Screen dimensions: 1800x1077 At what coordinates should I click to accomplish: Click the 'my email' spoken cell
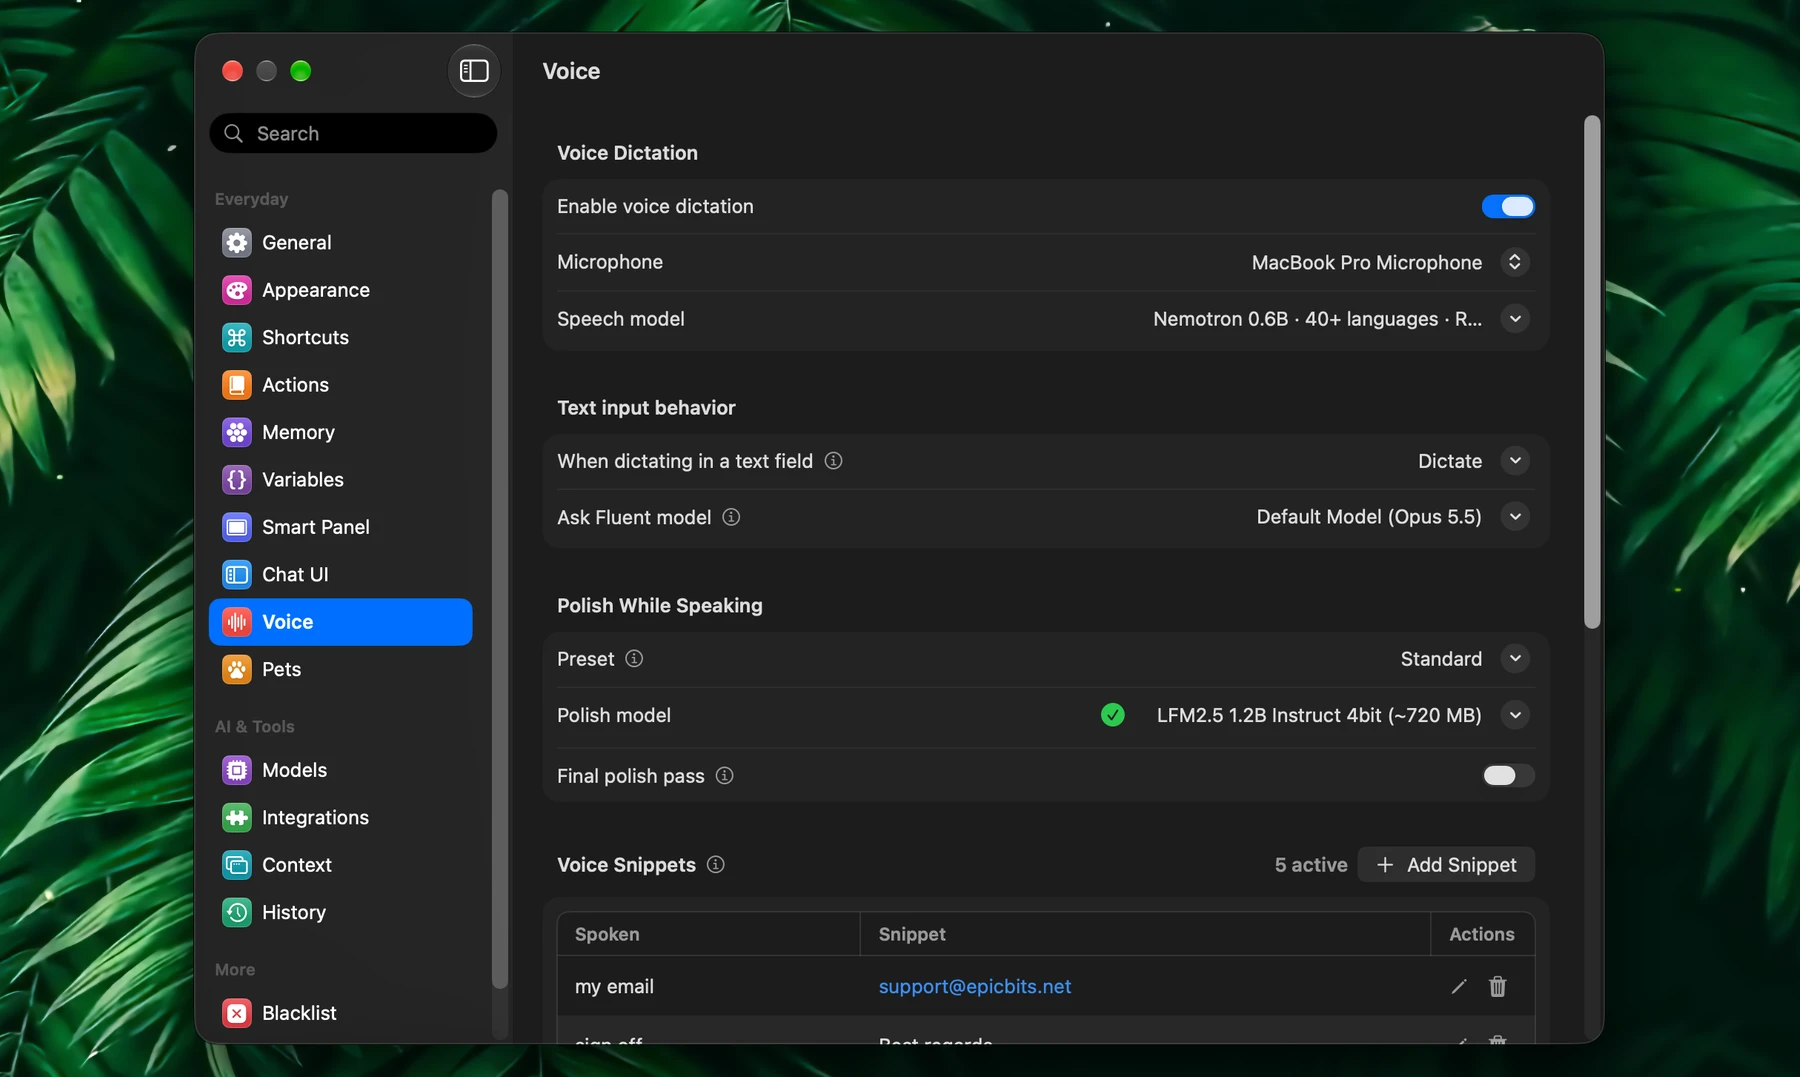(709, 987)
